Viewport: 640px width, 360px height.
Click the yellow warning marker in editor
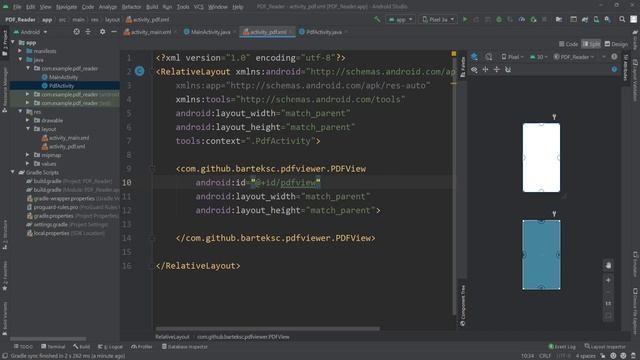(453, 54)
